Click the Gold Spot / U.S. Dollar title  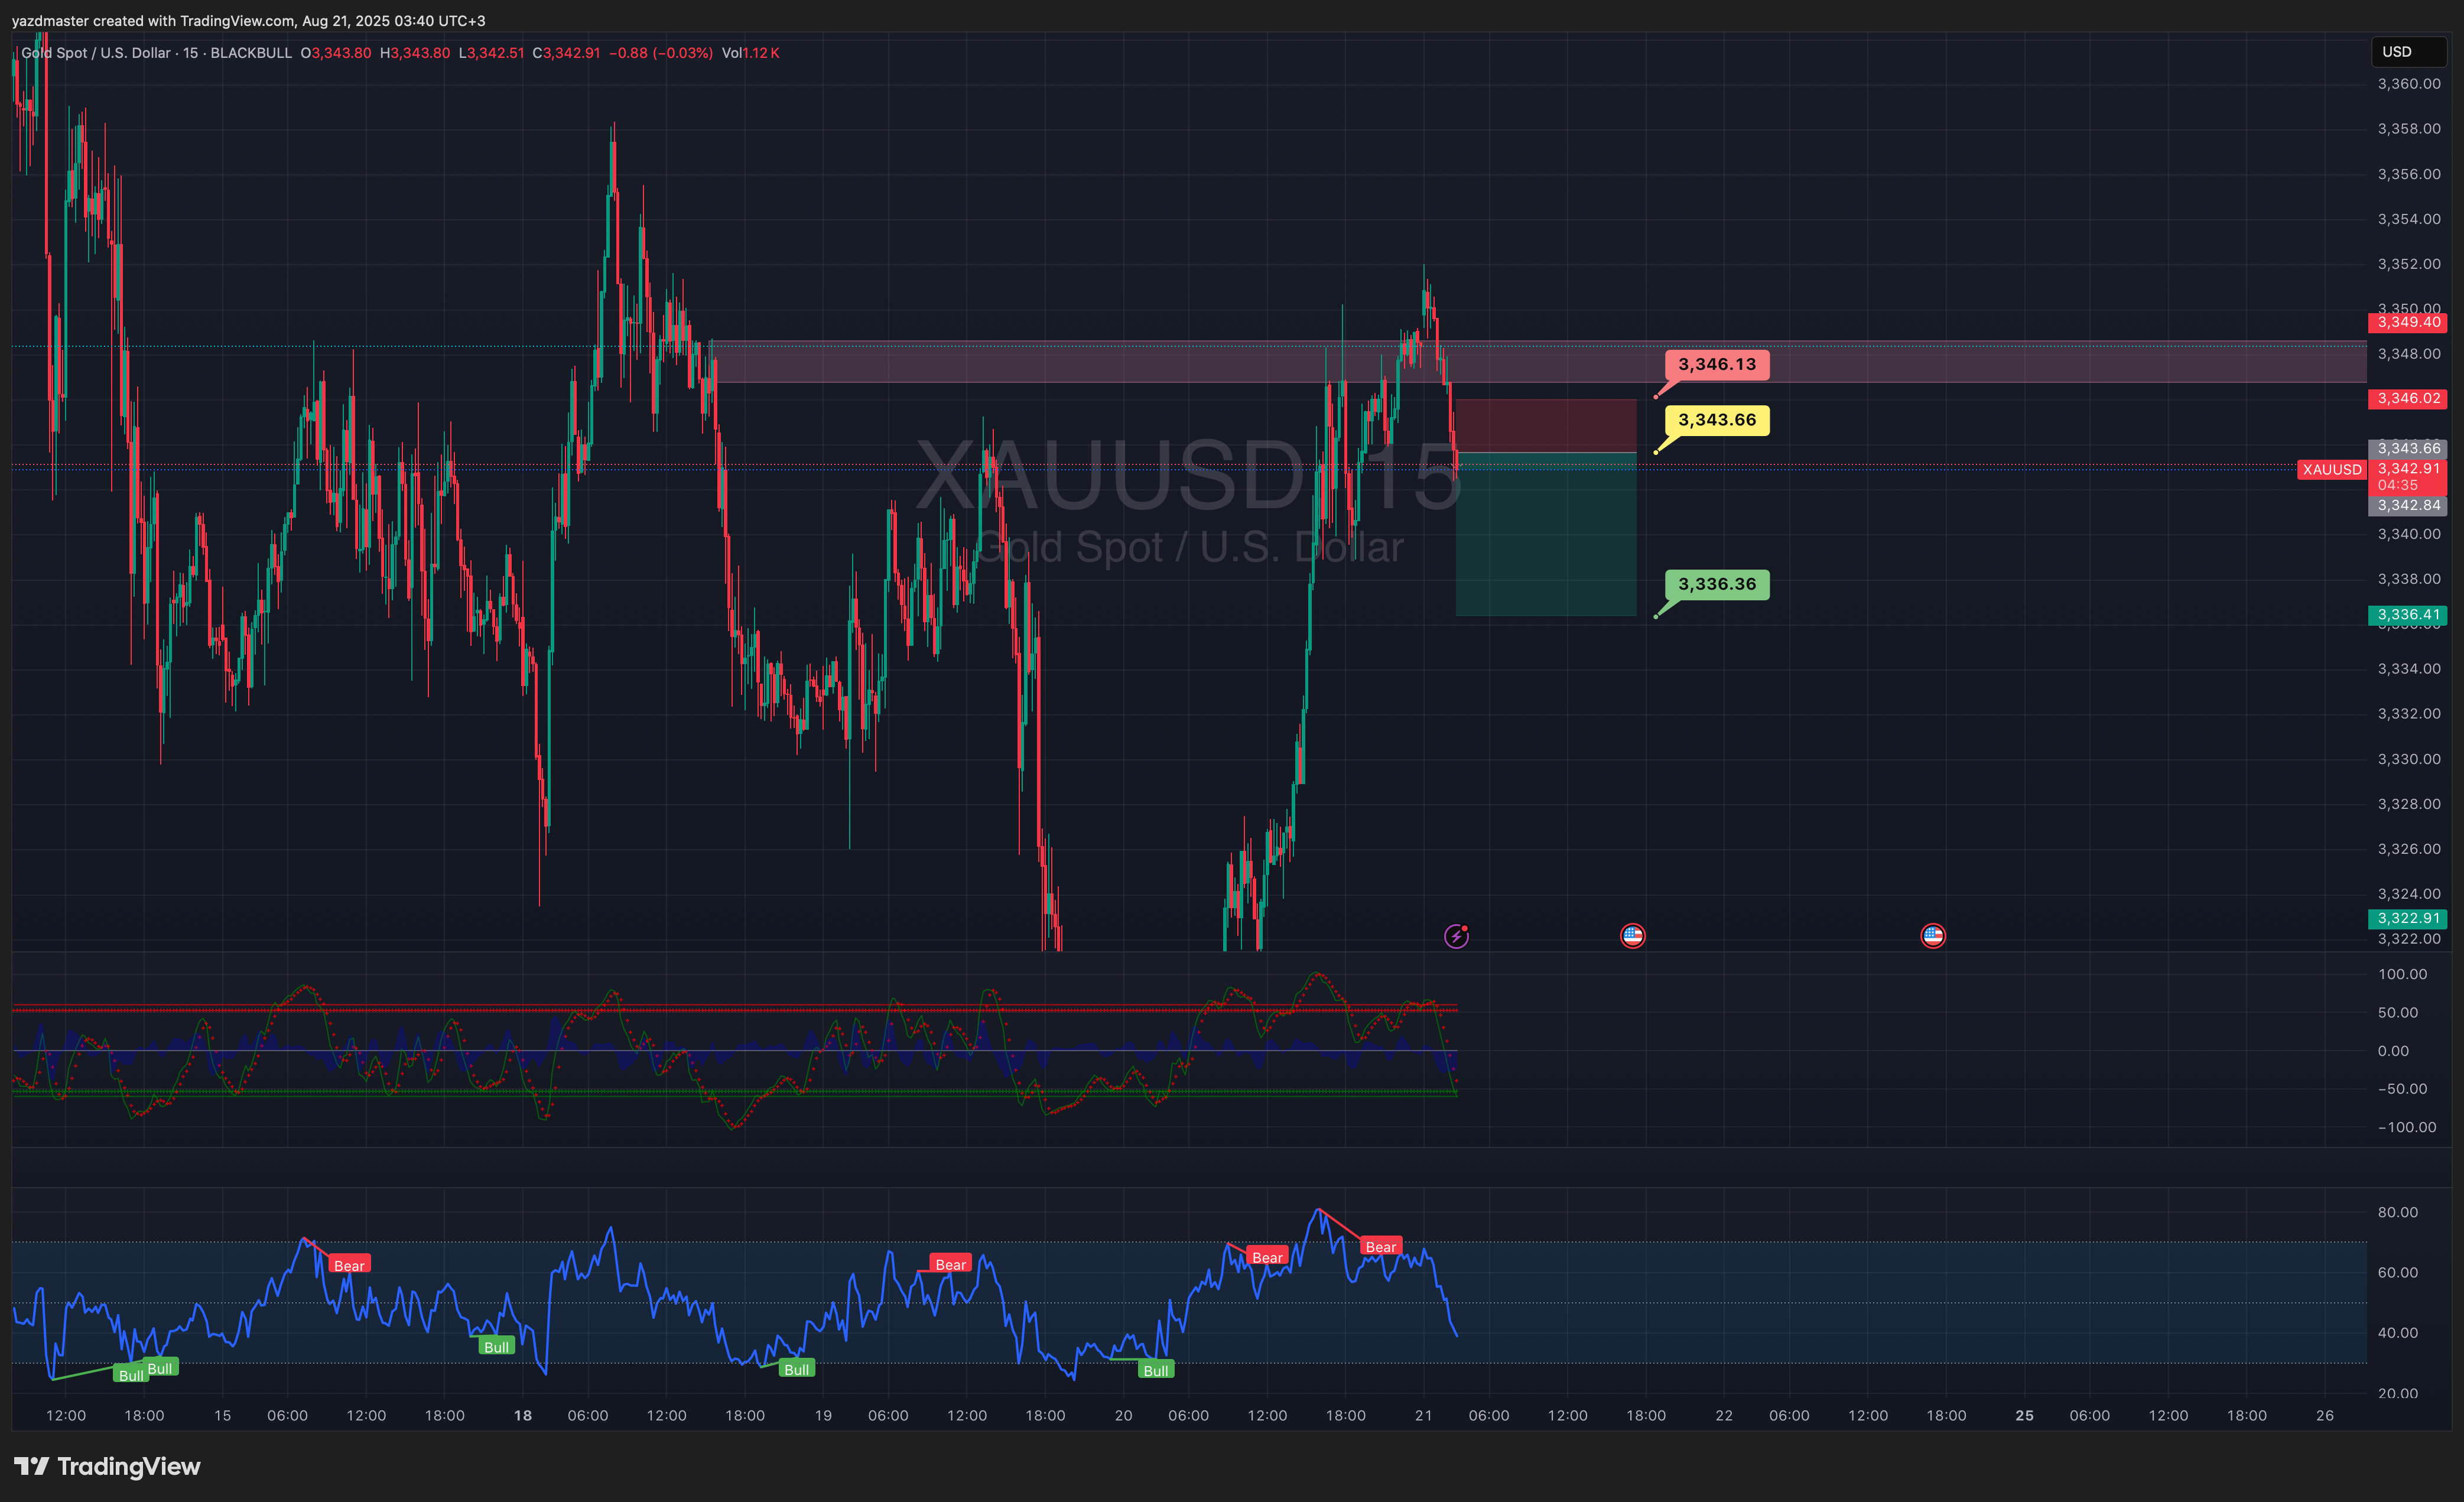[x=96, y=53]
